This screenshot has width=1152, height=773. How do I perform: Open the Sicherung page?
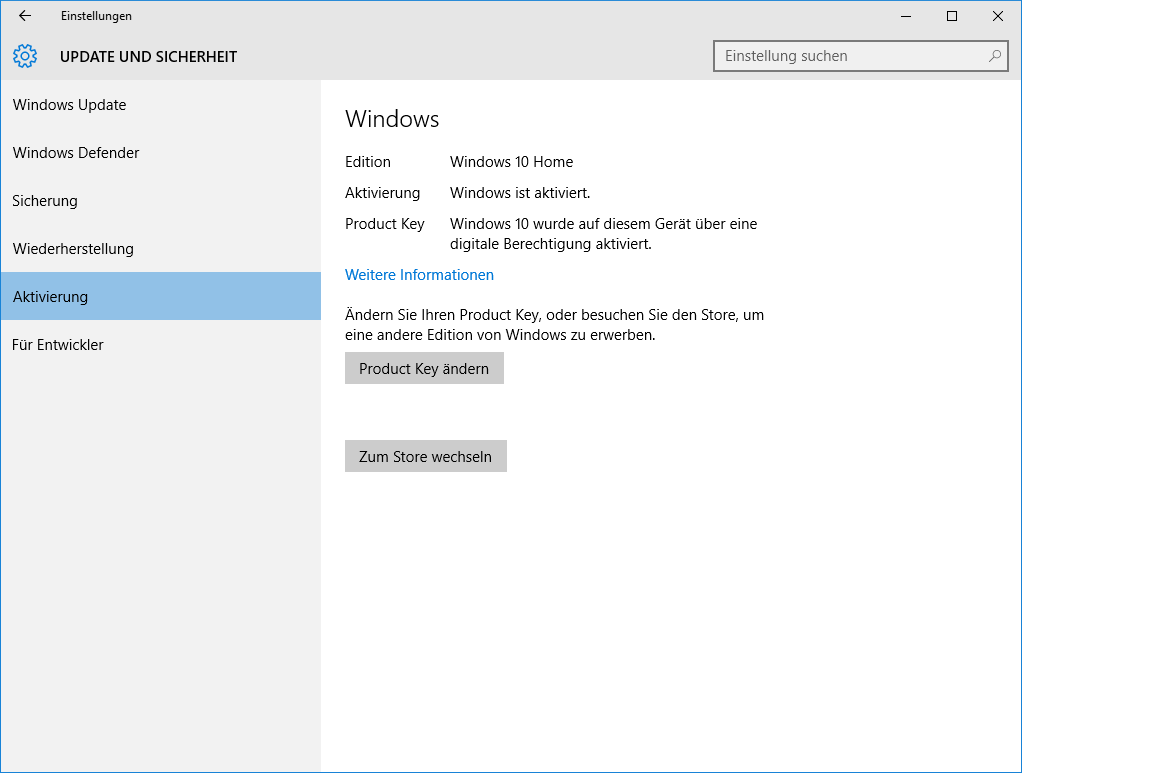[161, 201]
